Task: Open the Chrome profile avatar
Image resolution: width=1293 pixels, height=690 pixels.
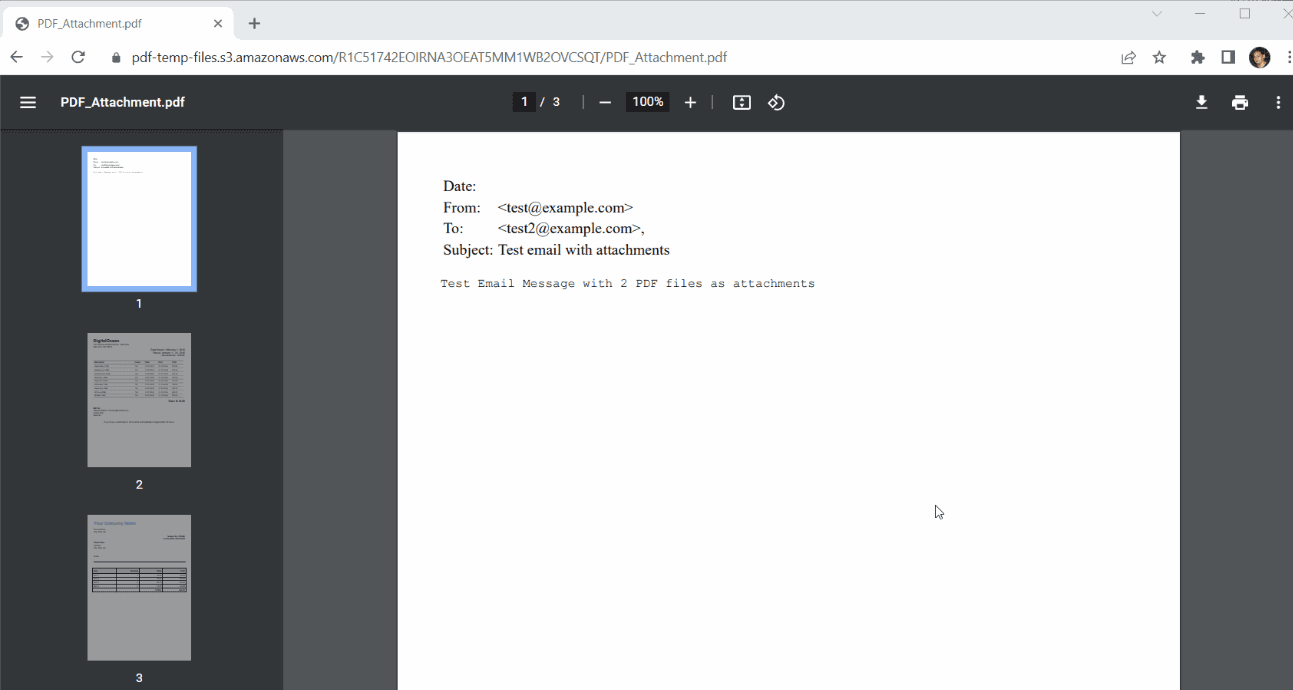Action: click(1259, 57)
